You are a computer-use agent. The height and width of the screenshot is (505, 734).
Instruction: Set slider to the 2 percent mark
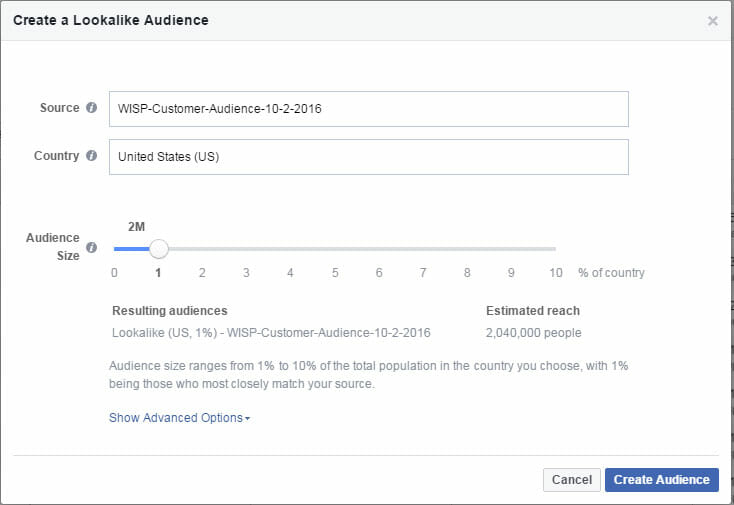click(x=202, y=249)
